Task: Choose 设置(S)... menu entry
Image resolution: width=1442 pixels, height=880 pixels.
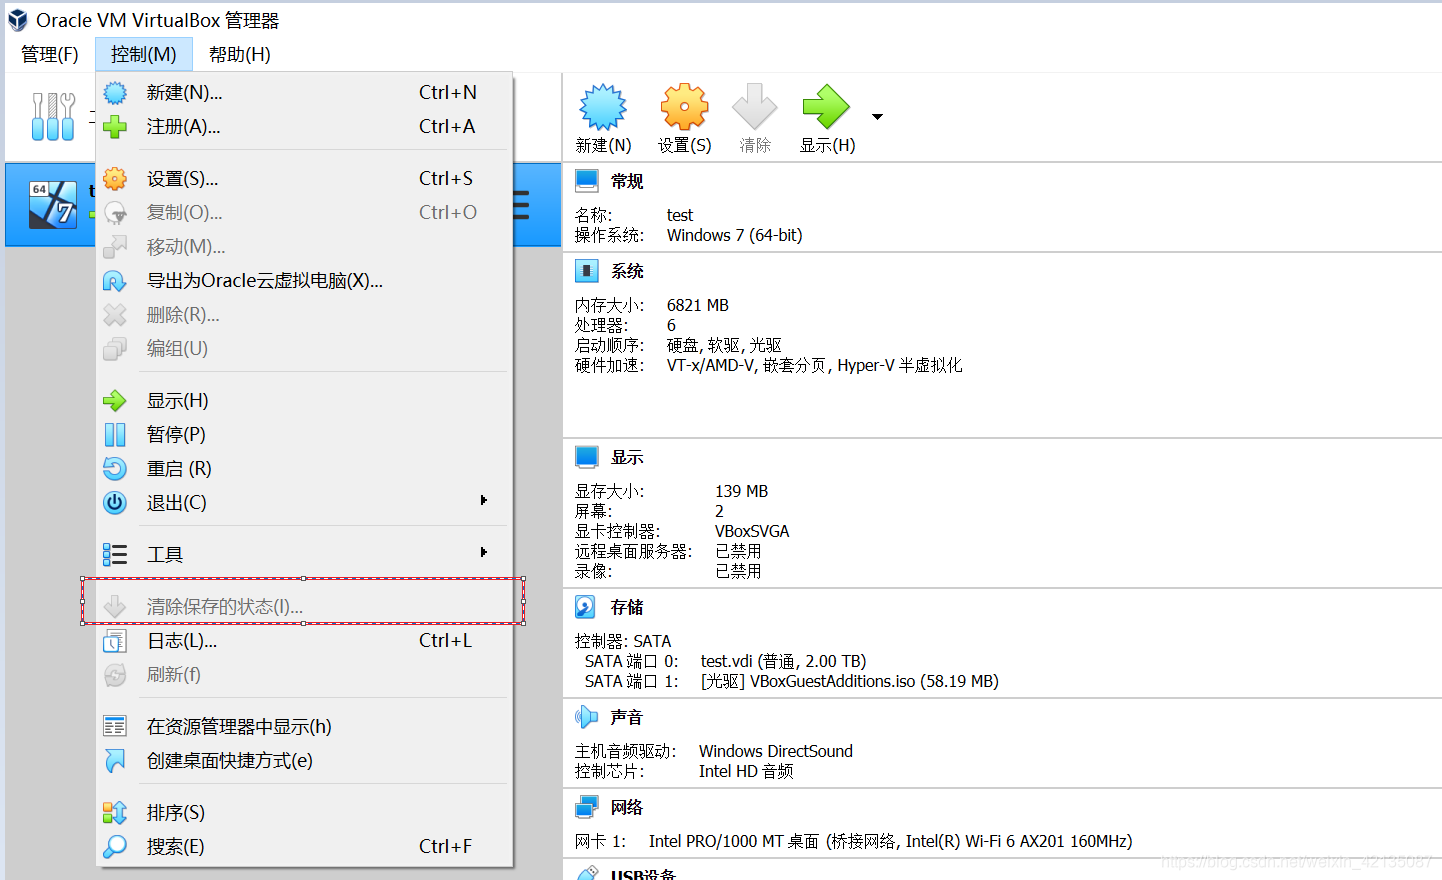Action: [x=304, y=179]
